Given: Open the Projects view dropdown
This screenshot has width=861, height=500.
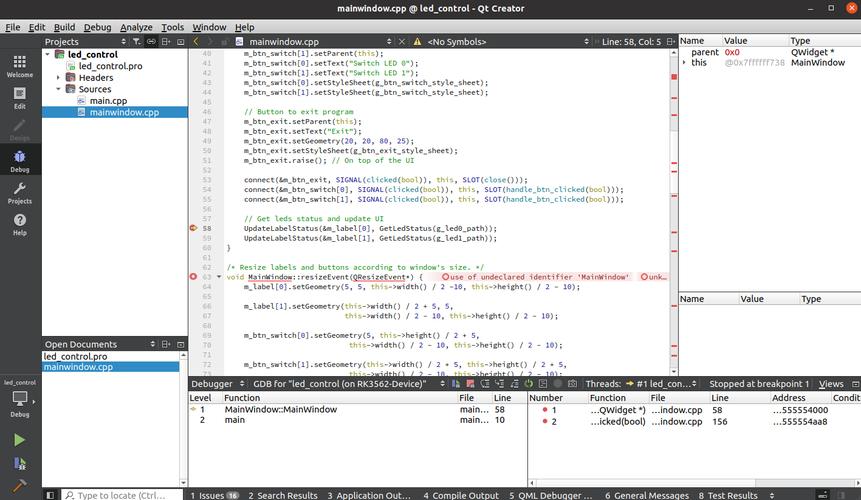Looking at the screenshot, I should click(x=84, y=42).
